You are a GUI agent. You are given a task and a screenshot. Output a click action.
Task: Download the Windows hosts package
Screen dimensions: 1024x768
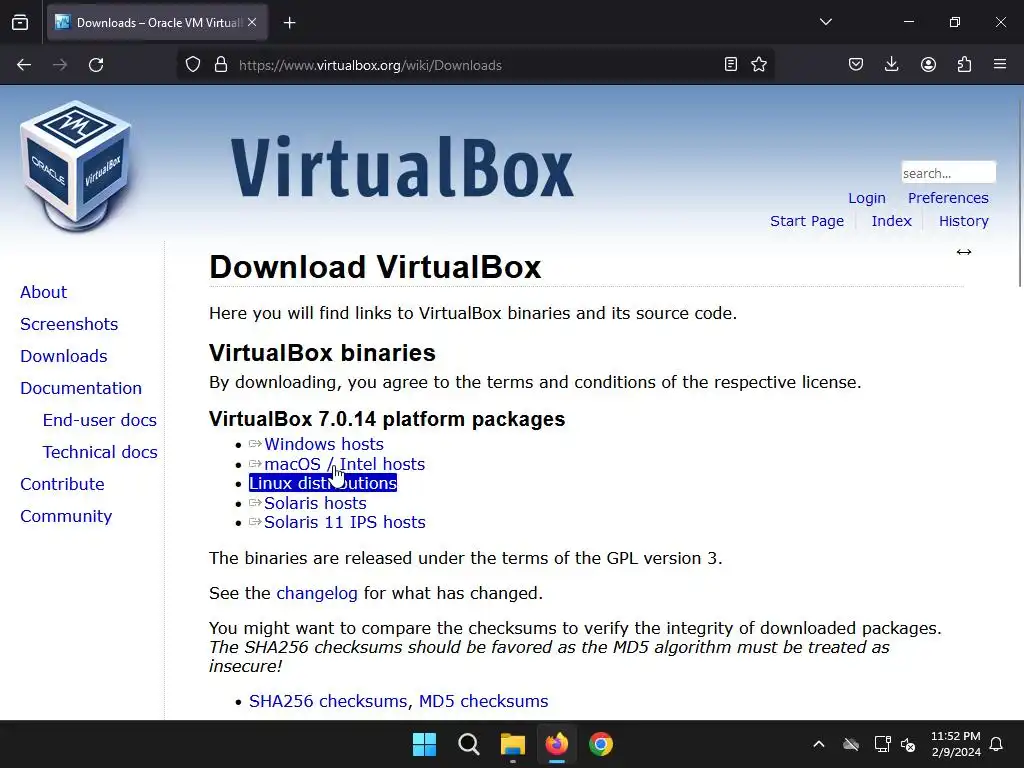323,444
